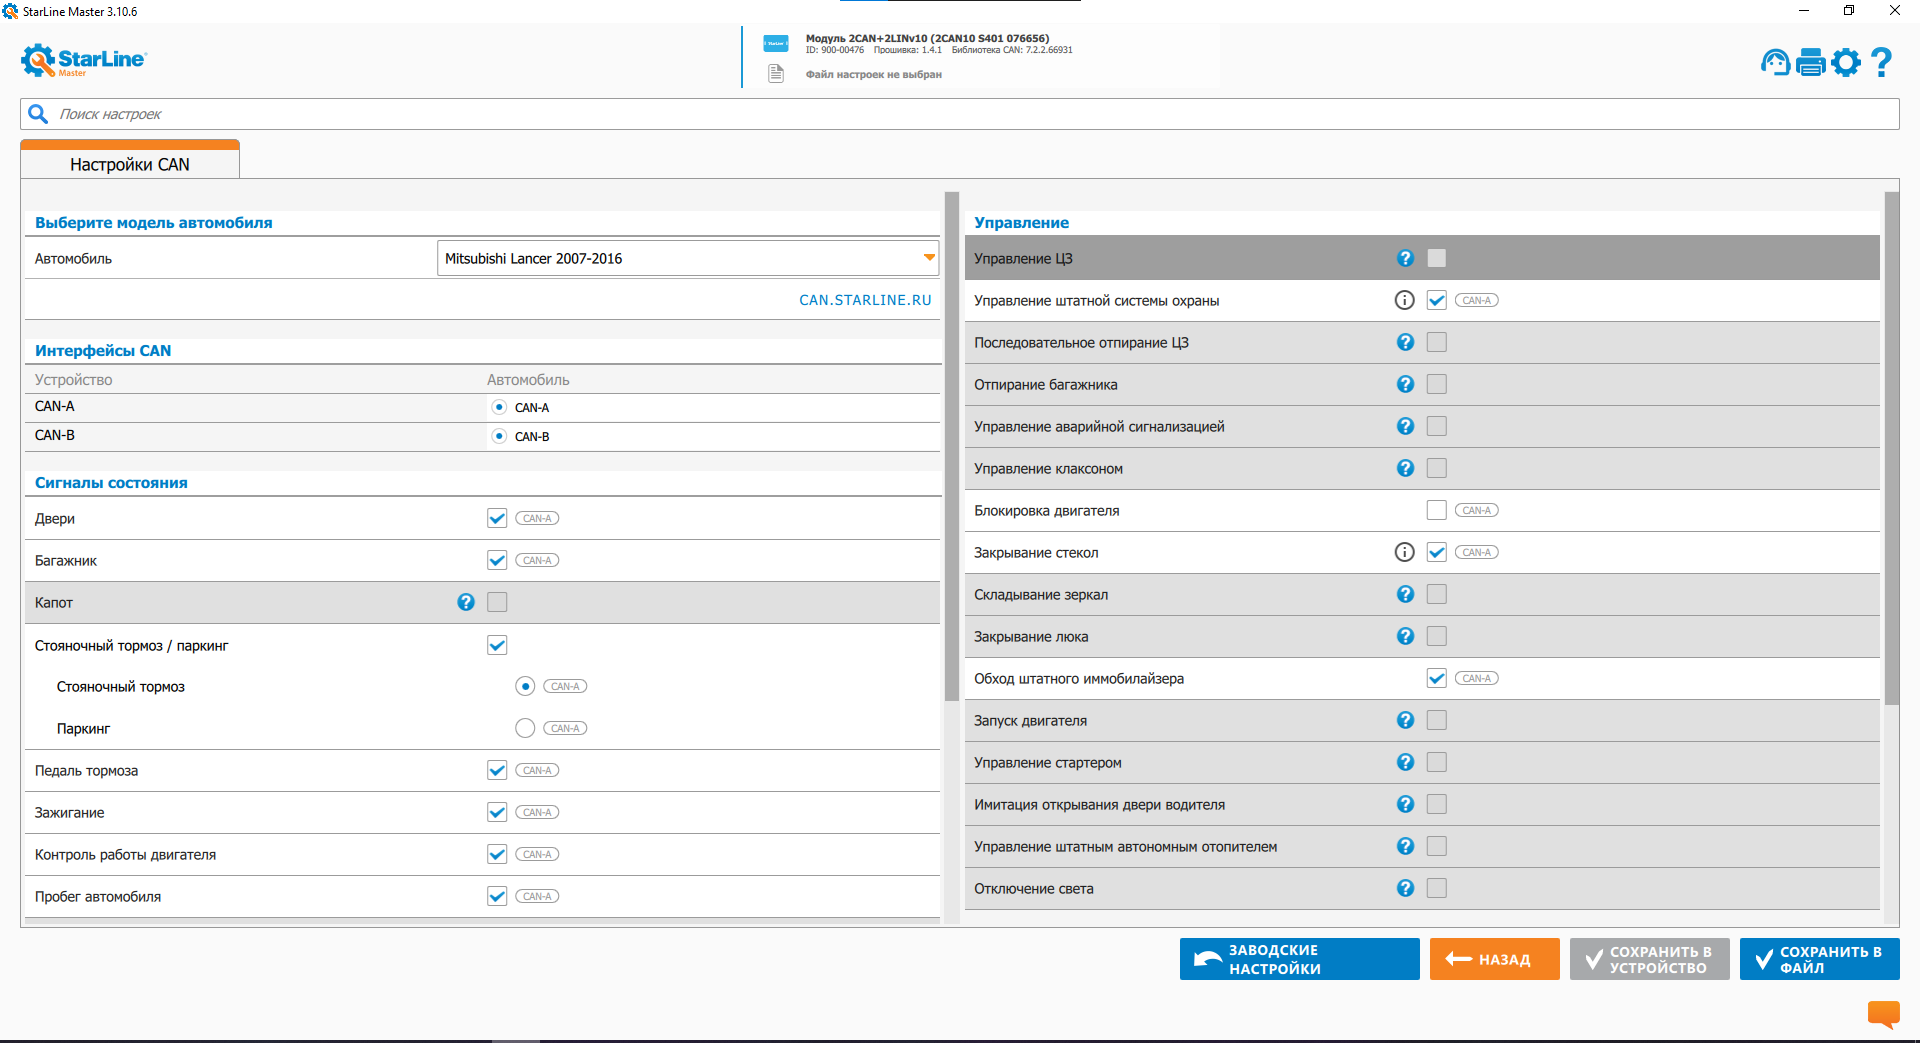Viewport: 1920px width, 1043px height.
Task: Open CAN-A selector for Закрывание стекол
Action: [x=1477, y=552]
